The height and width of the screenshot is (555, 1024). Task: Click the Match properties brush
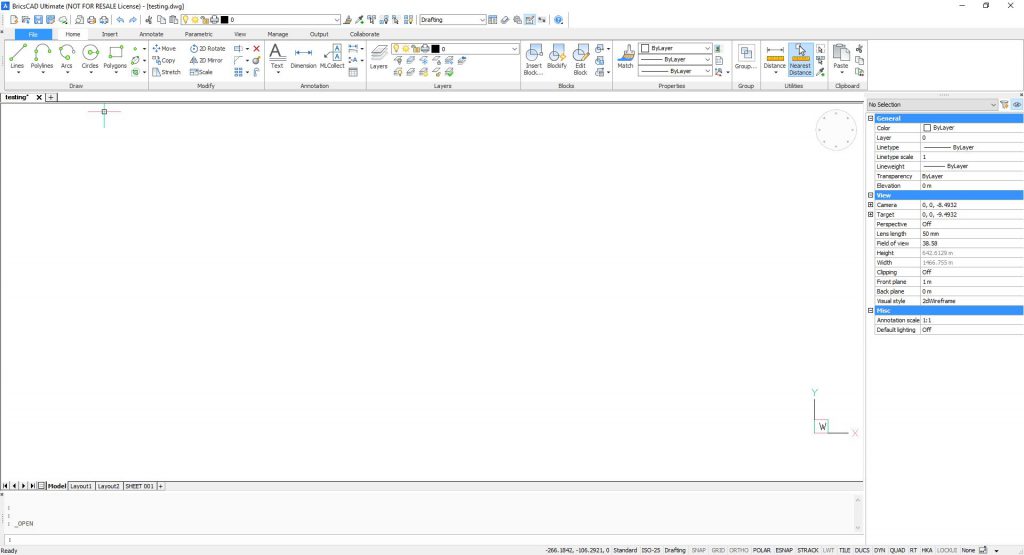pos(626,57)
